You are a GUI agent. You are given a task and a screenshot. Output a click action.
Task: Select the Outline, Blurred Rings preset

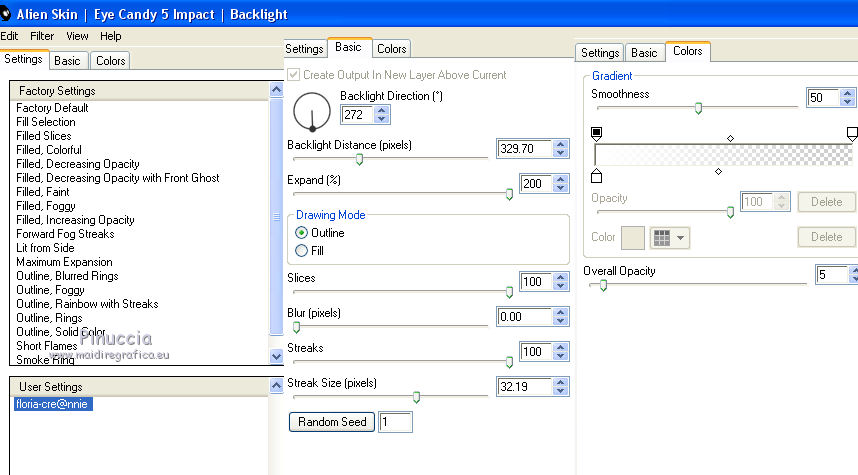pyautogui.click(x=67, y=276)
